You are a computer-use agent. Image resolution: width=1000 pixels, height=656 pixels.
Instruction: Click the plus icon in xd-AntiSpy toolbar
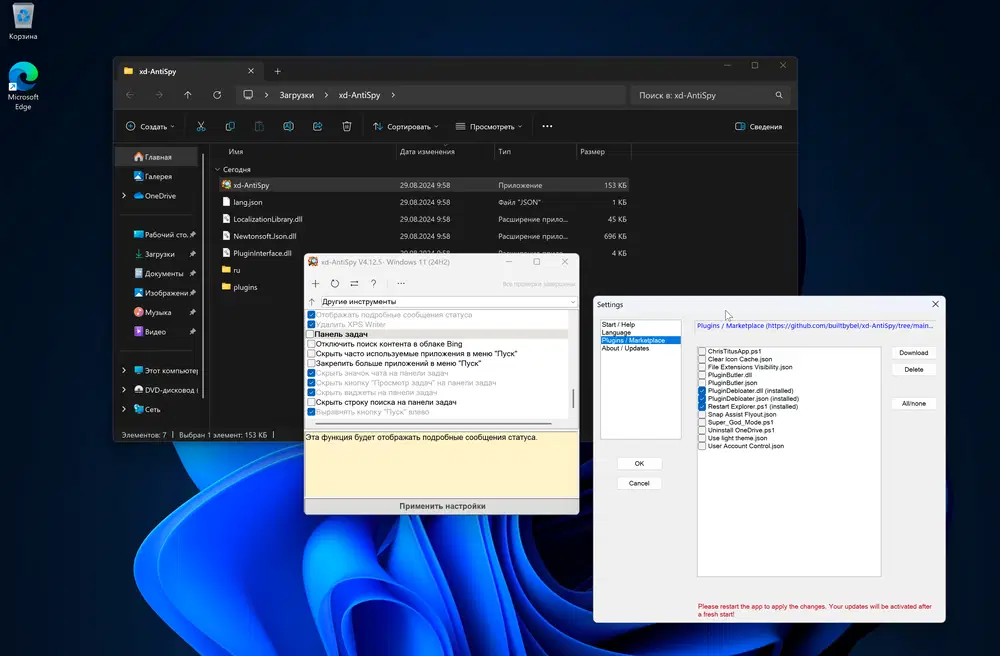(x=316, y=284)
